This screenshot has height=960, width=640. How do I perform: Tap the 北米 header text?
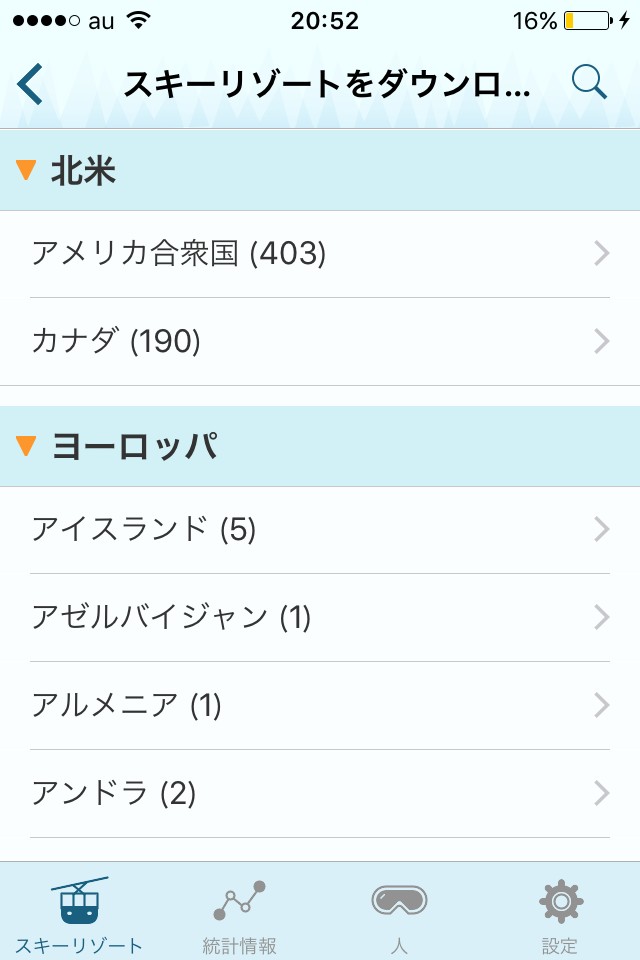coord(84,171)
